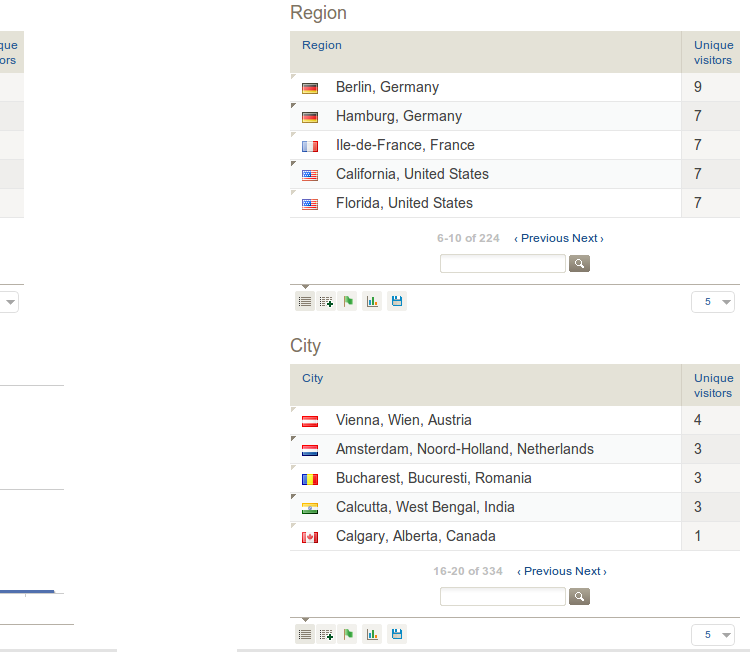
Task: Click the Indian flag beside Calcutta
Action: 310,508
